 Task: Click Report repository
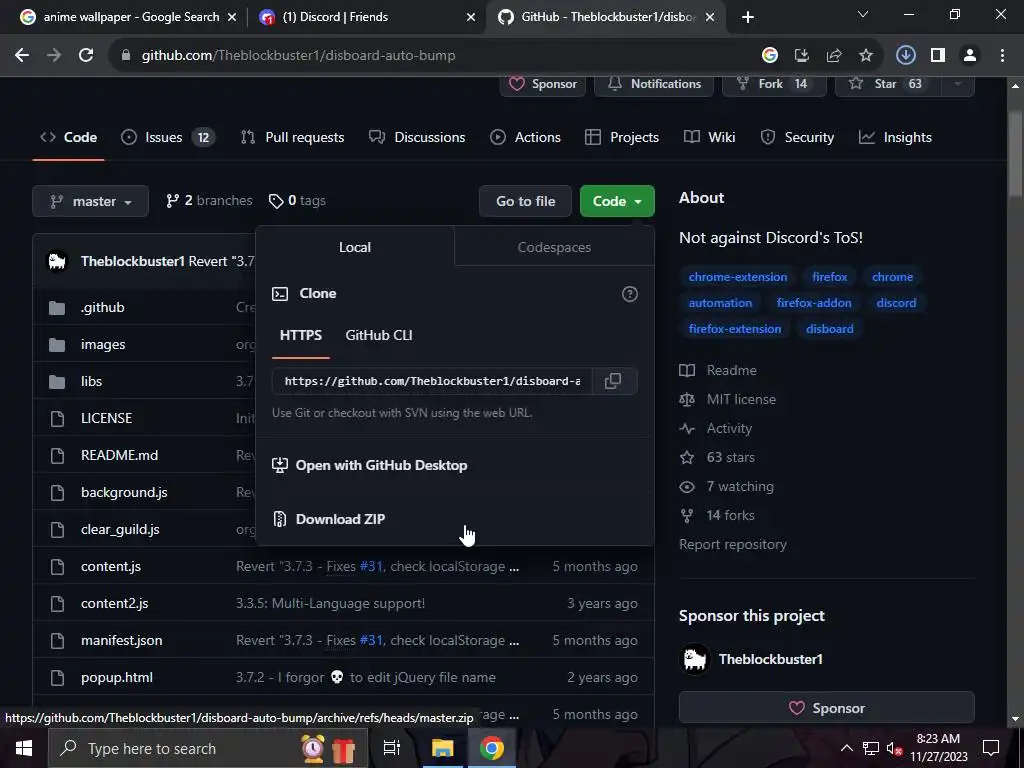coord(733,545)
